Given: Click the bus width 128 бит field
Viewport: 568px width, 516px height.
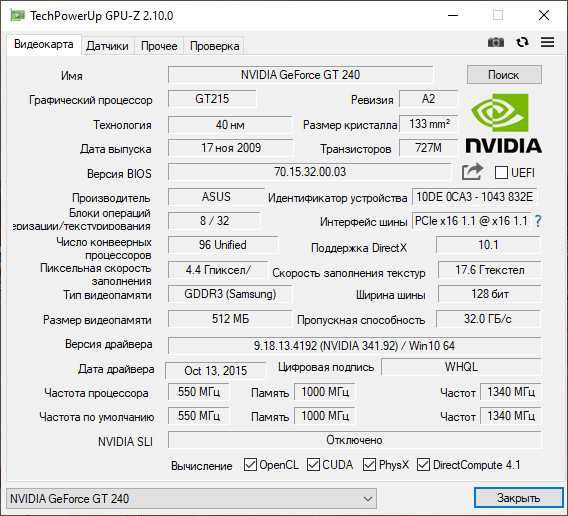Looking at the screenshot, I should [x=489, y=294].
